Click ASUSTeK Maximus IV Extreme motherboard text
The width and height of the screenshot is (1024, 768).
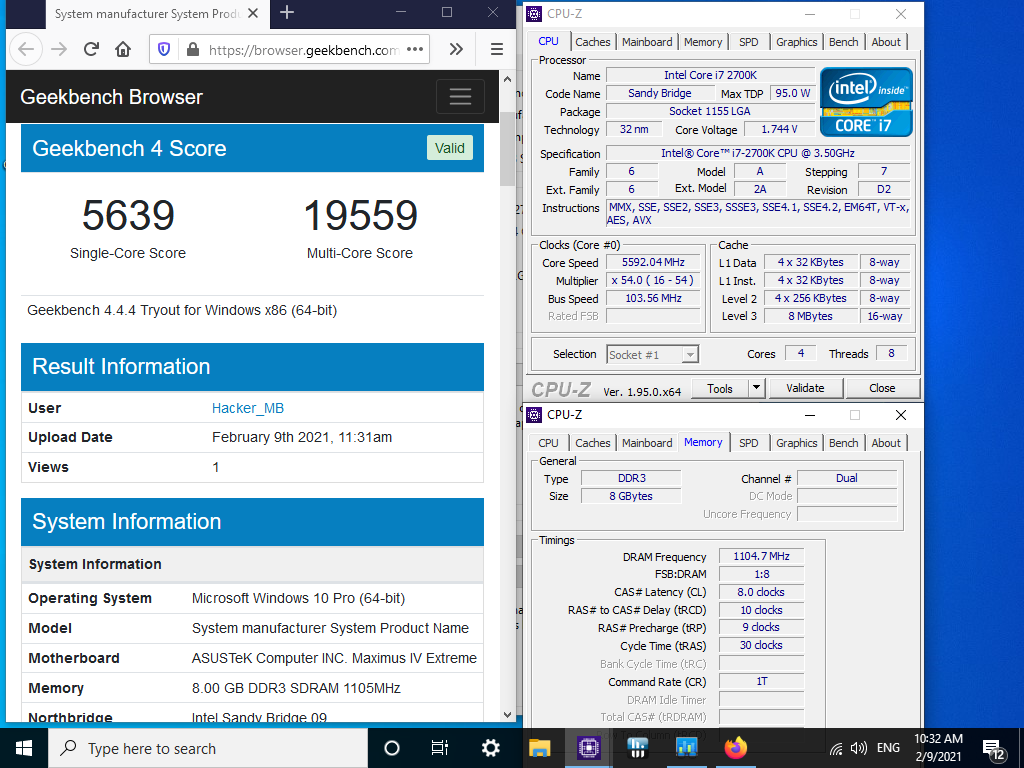[334, 658]
